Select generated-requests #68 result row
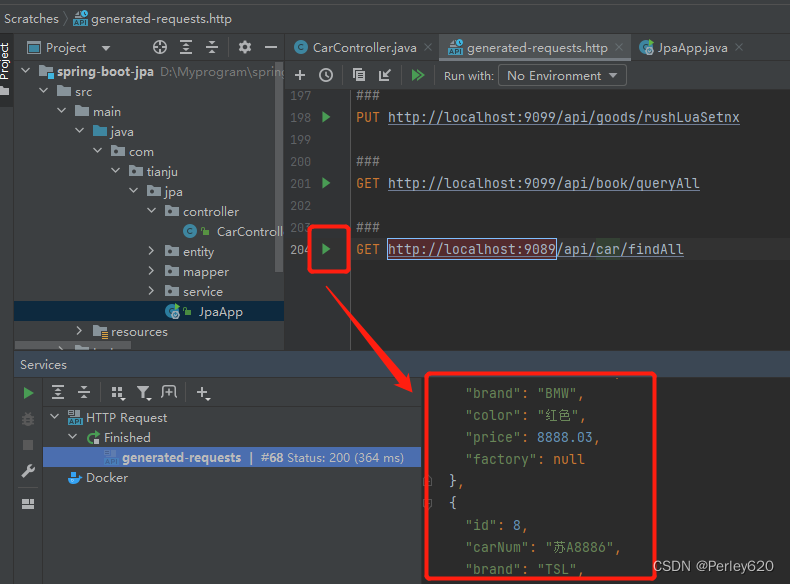Screen dimensions: 790x584 pos(232,458)
